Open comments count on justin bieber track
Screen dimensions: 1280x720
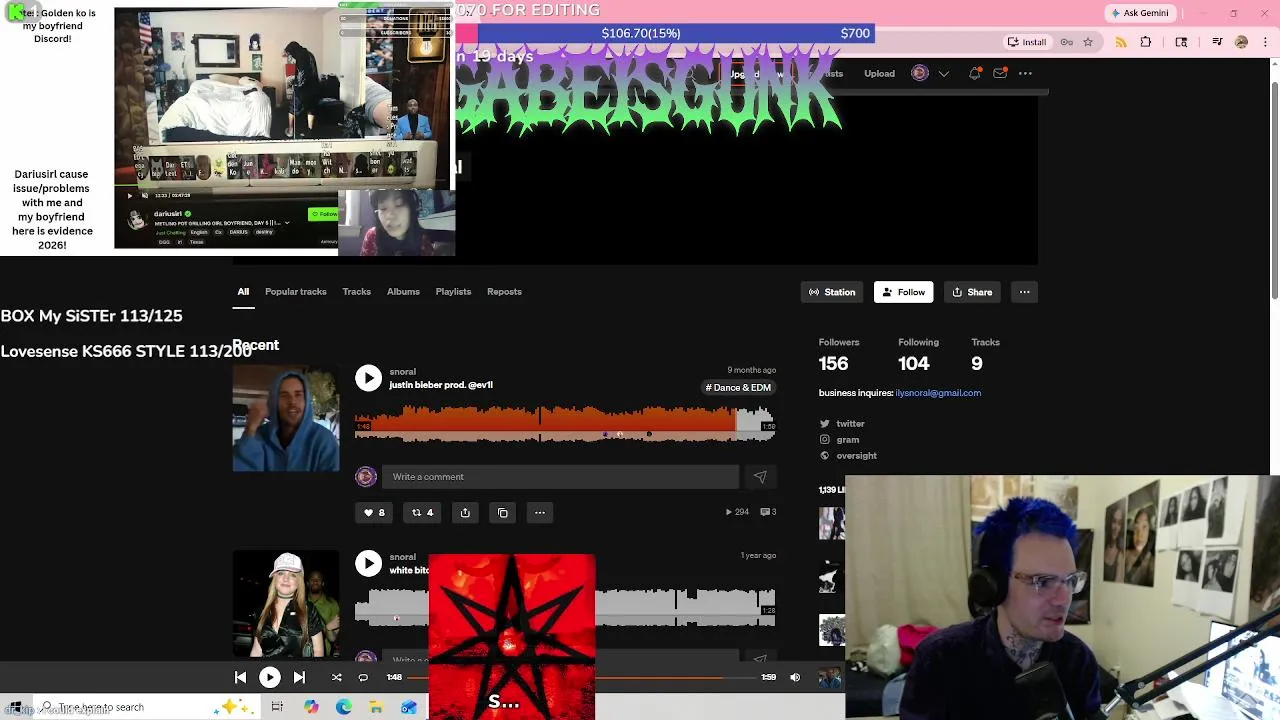click(x=768, y=512)
